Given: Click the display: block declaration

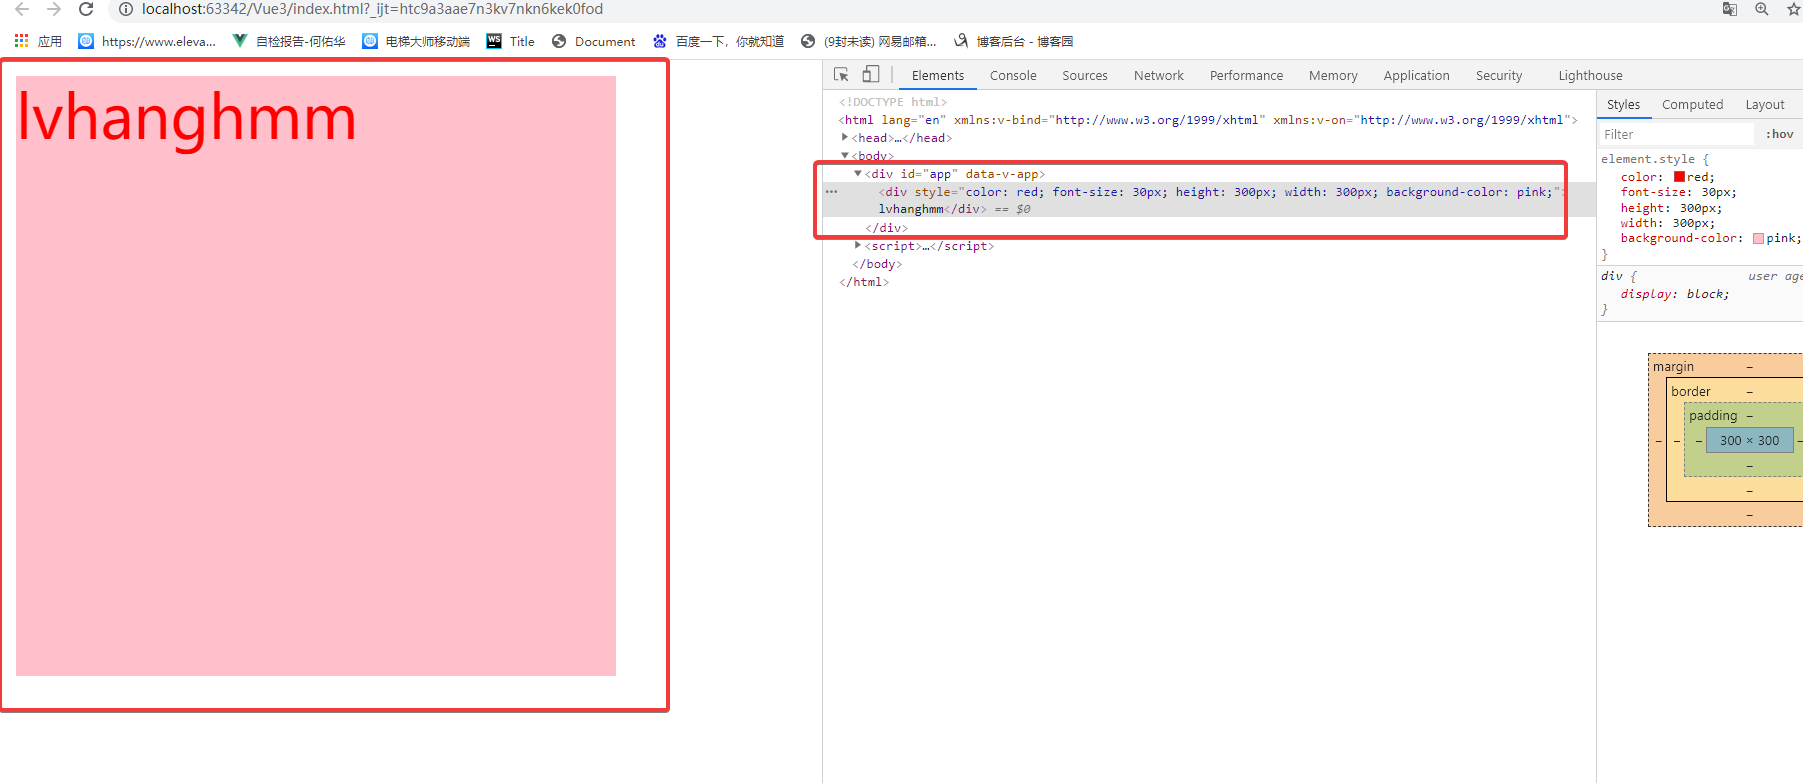Looking at the screenshot, I should click(1675, 294).
